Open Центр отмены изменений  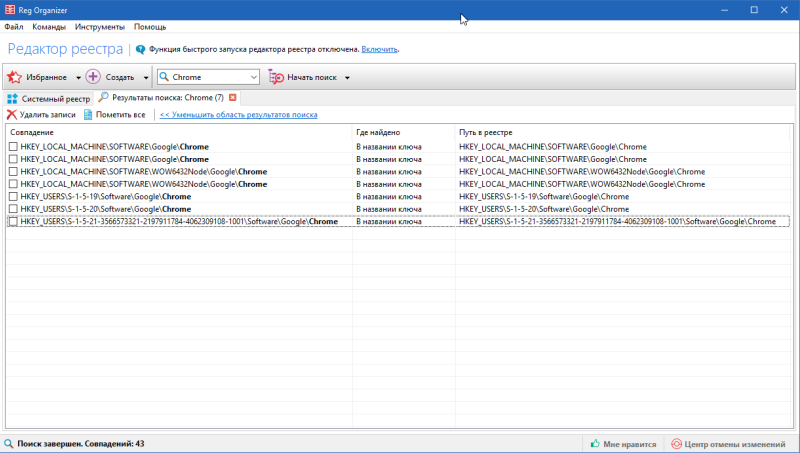point(729,444)
